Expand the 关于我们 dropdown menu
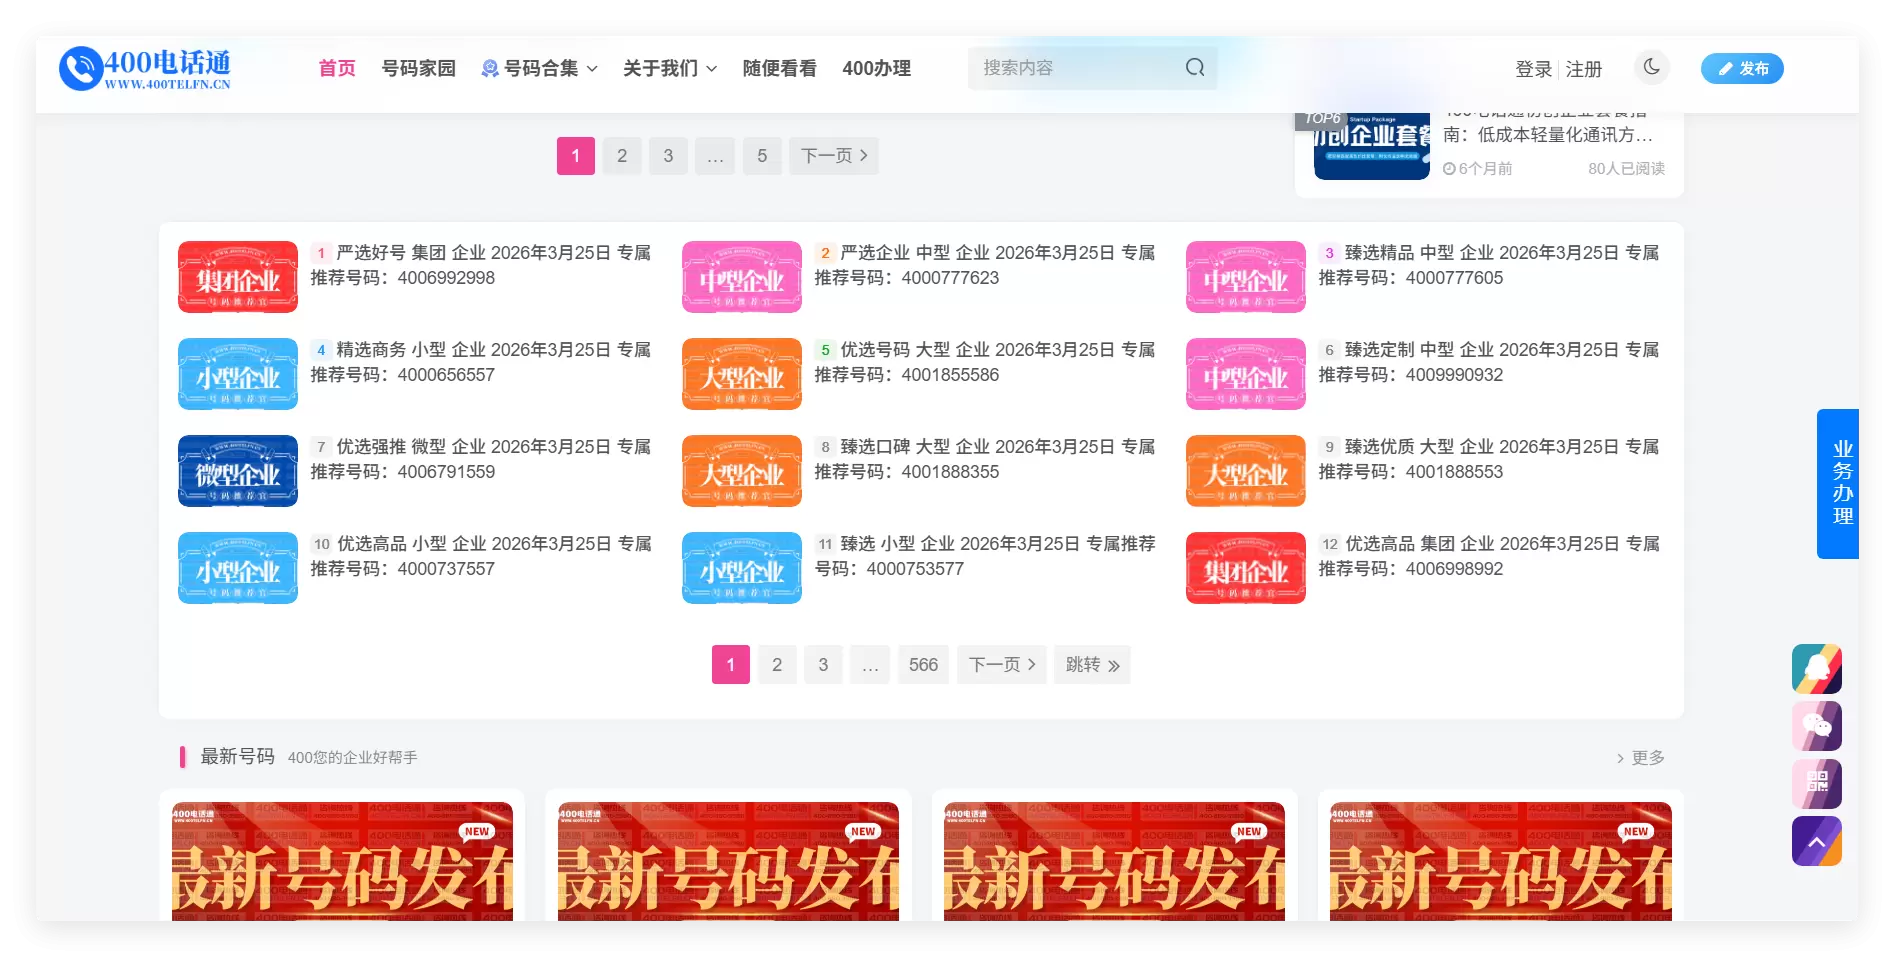1895x957 pixels. (670, 68)
